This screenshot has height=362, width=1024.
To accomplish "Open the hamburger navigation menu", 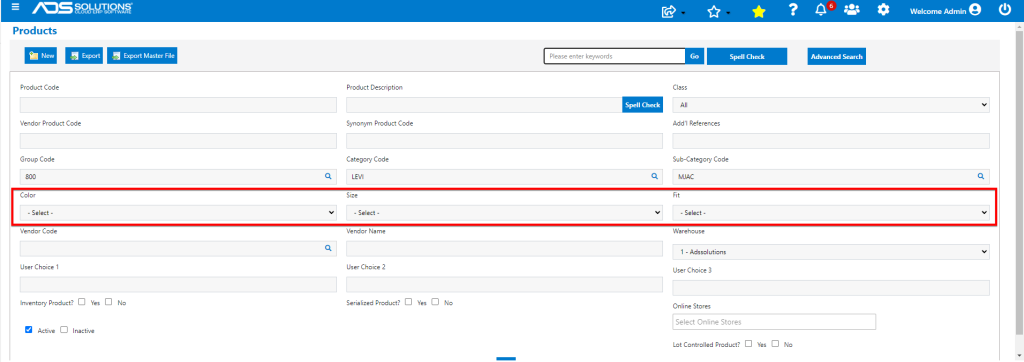I will 16,8.
